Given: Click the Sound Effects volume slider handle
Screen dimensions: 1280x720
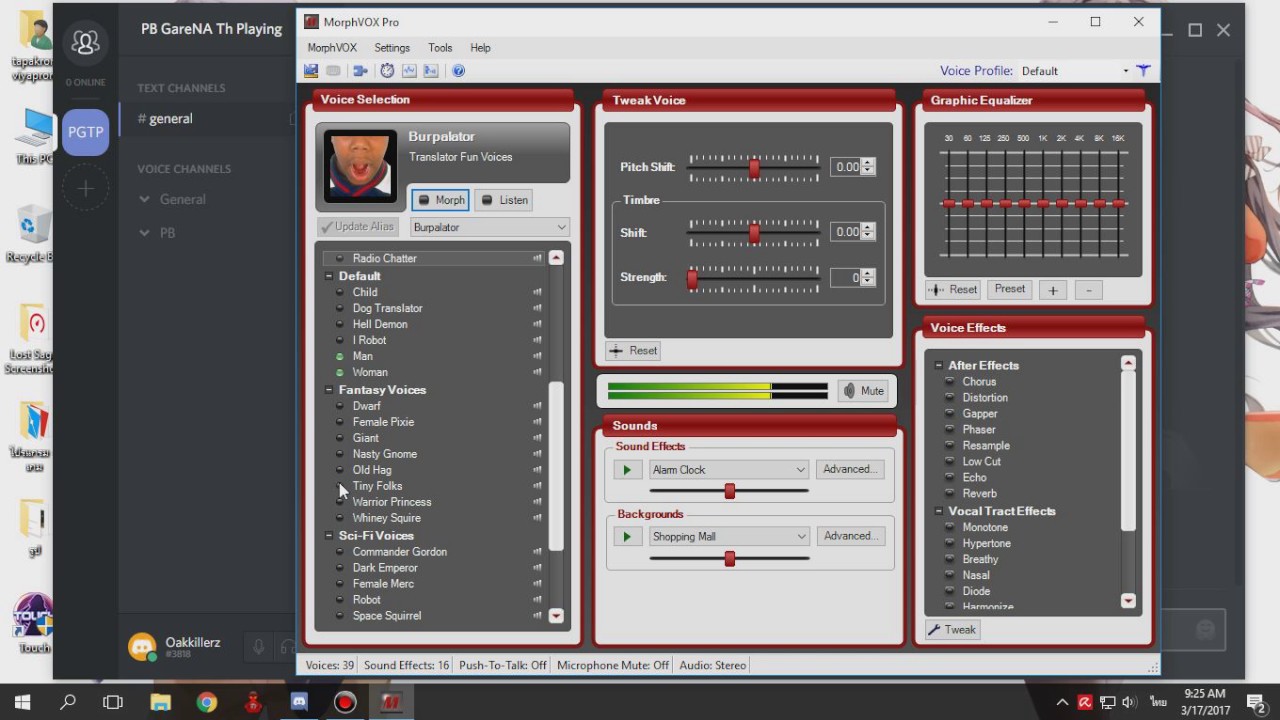Looking at the screenshot, I should [730, 491].
